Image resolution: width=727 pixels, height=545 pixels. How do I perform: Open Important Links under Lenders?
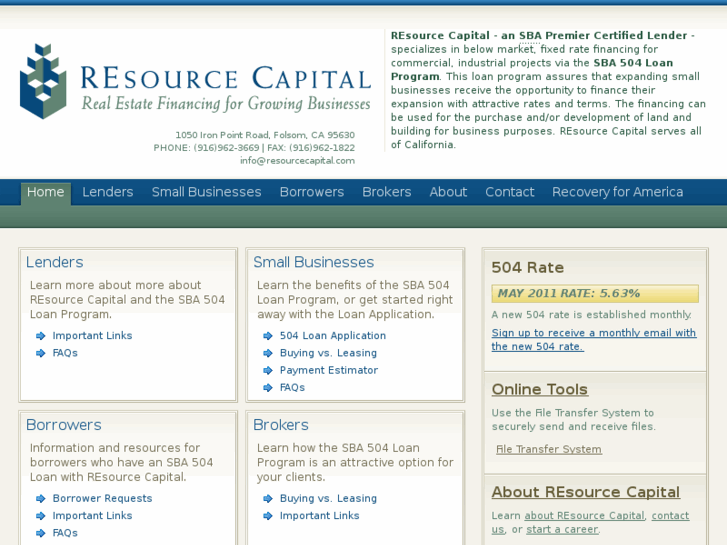click(92, 335)
